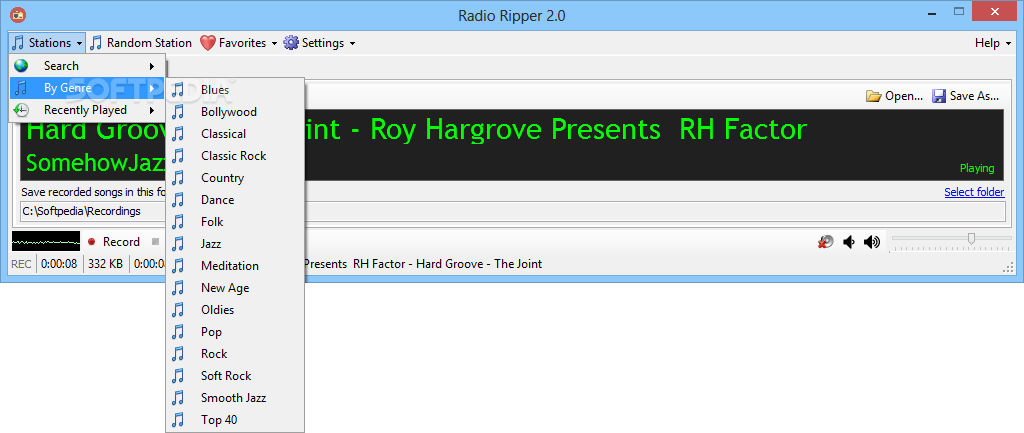Click the 332 KB status bar entry
The width and height of the screenshot is (1024, 433).
pyautogui.click(x=106, y=265)
